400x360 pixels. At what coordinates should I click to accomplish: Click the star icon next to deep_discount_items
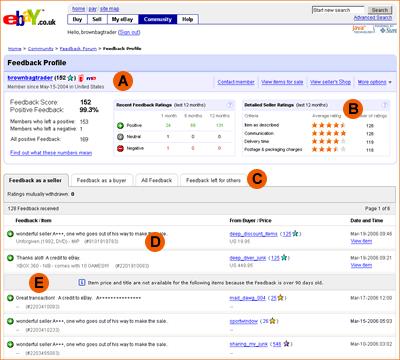295,234
